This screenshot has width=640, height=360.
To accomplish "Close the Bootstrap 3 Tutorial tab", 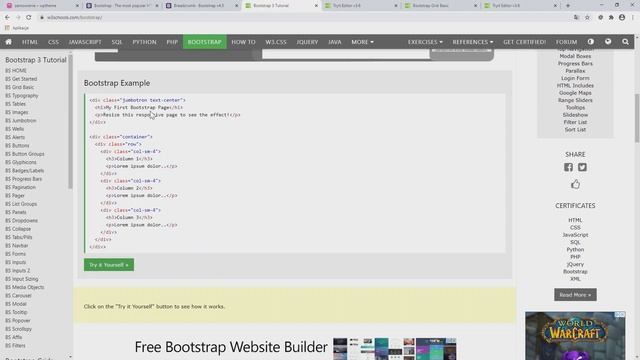I will click(316, 6).
